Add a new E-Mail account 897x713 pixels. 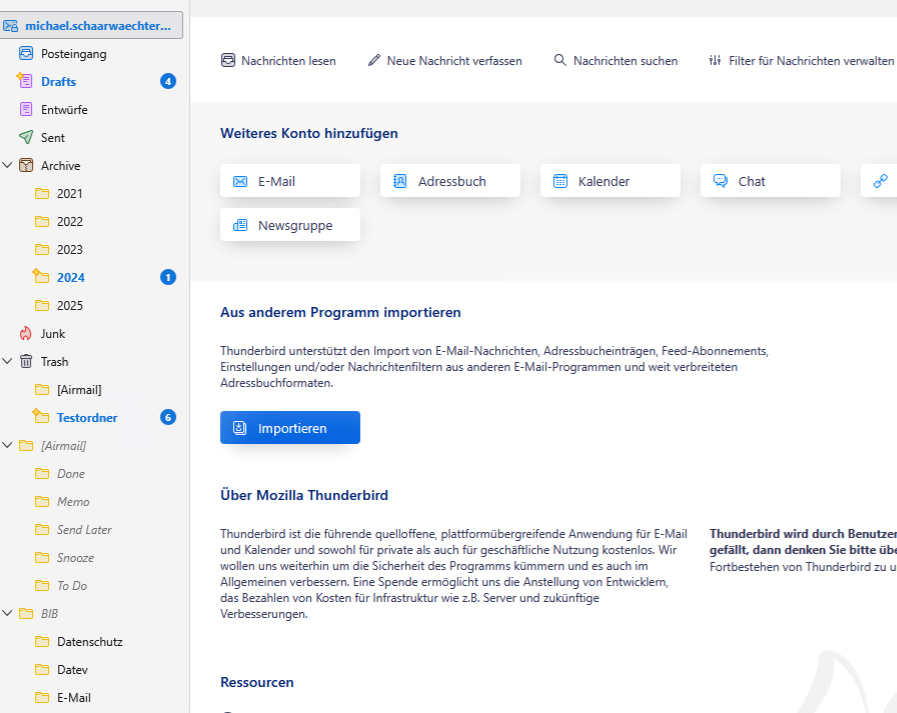290,181
